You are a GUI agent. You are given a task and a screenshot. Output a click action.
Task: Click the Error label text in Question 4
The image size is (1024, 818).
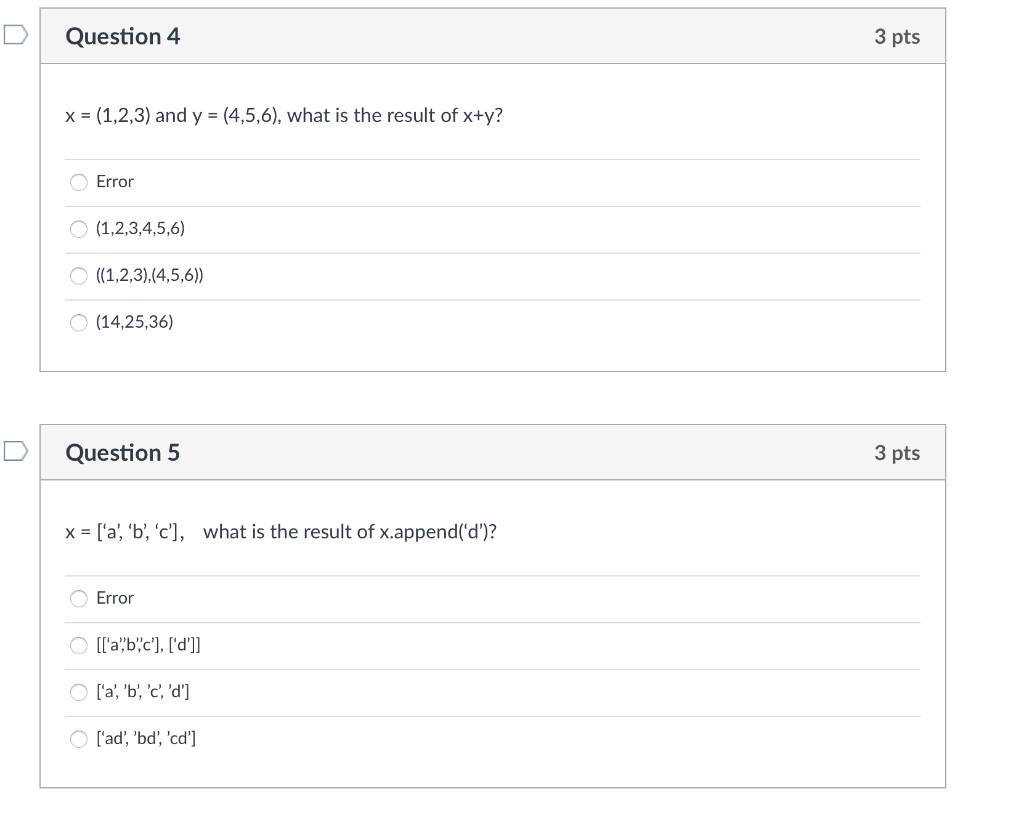click(x=115, y=181)
